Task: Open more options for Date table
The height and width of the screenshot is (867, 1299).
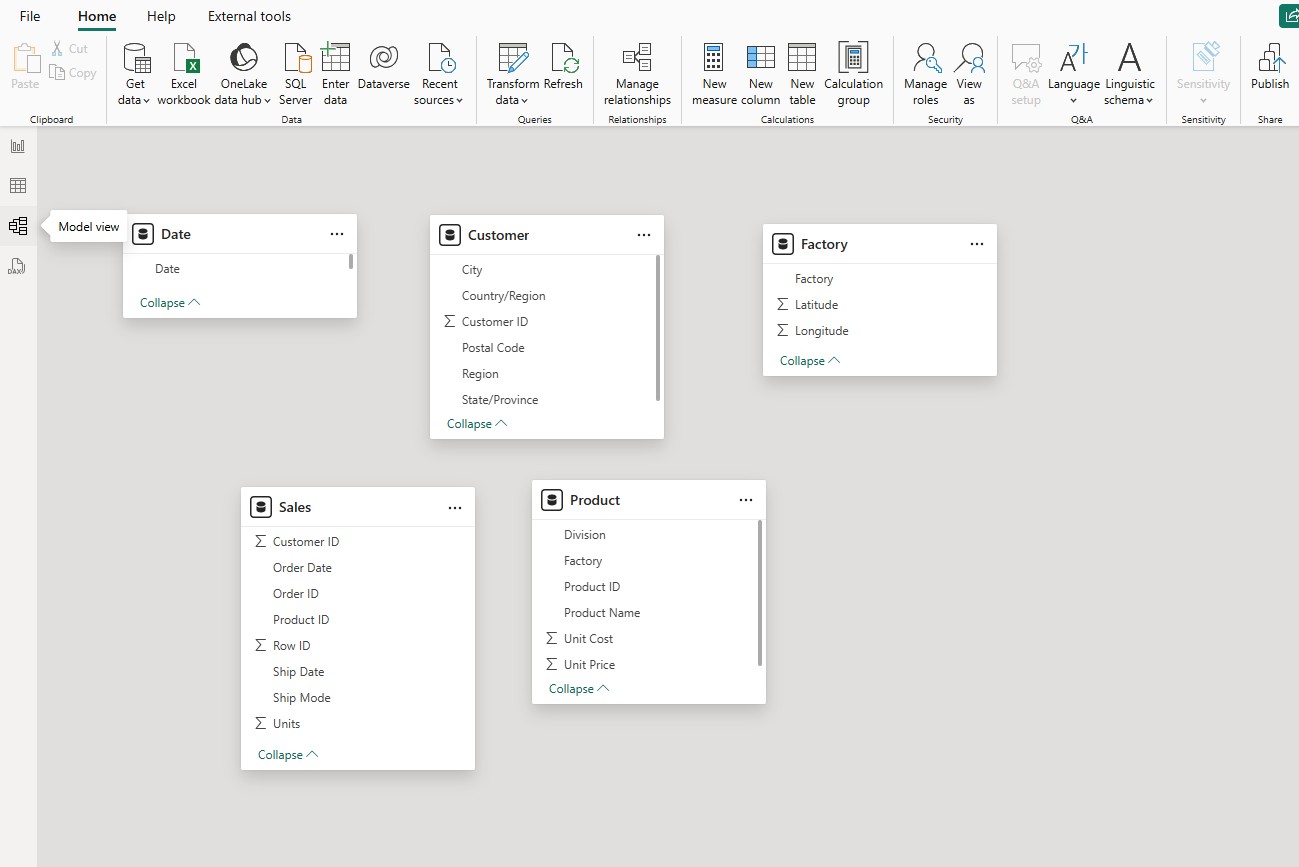Action: pos(337,234)
